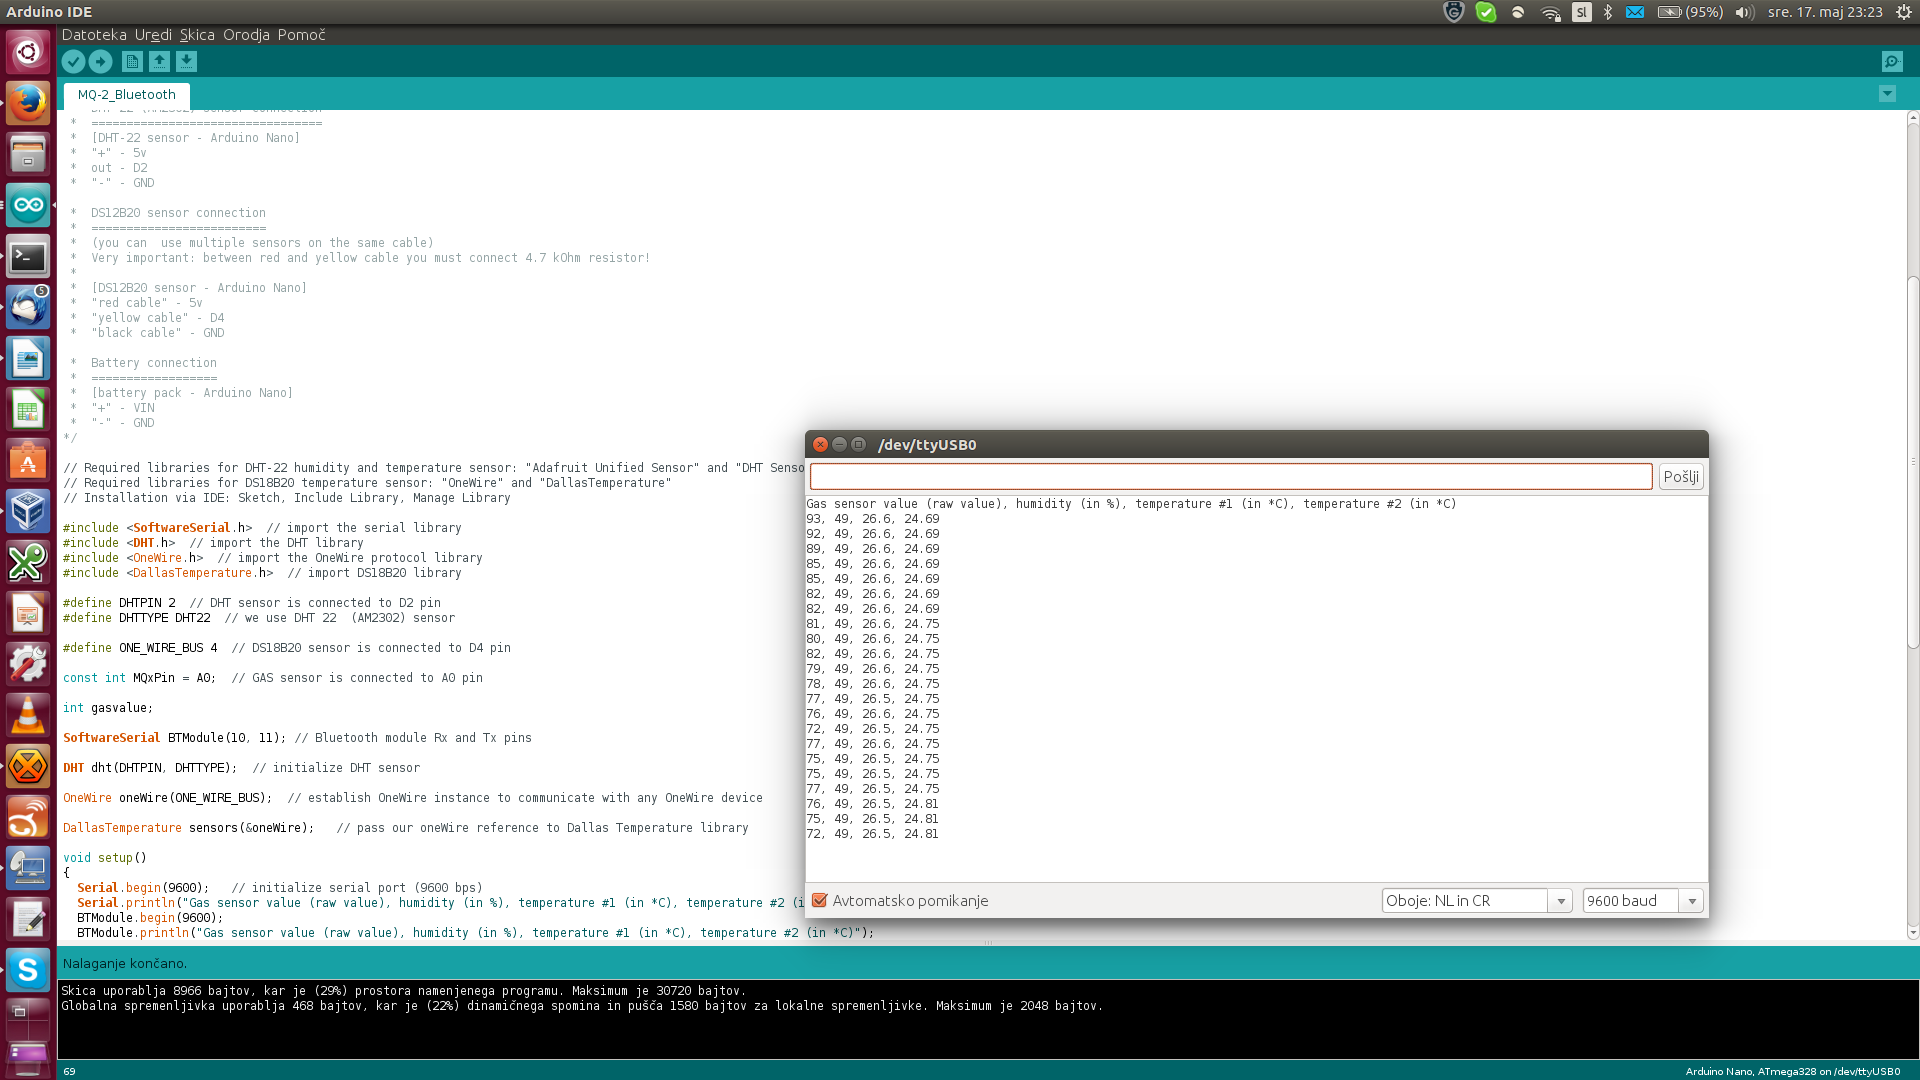Image resolution: width=1920 pixels, height=1080 pixels.
Task: Click the Verify sketch checkmark icon
Action: [73, 62]
